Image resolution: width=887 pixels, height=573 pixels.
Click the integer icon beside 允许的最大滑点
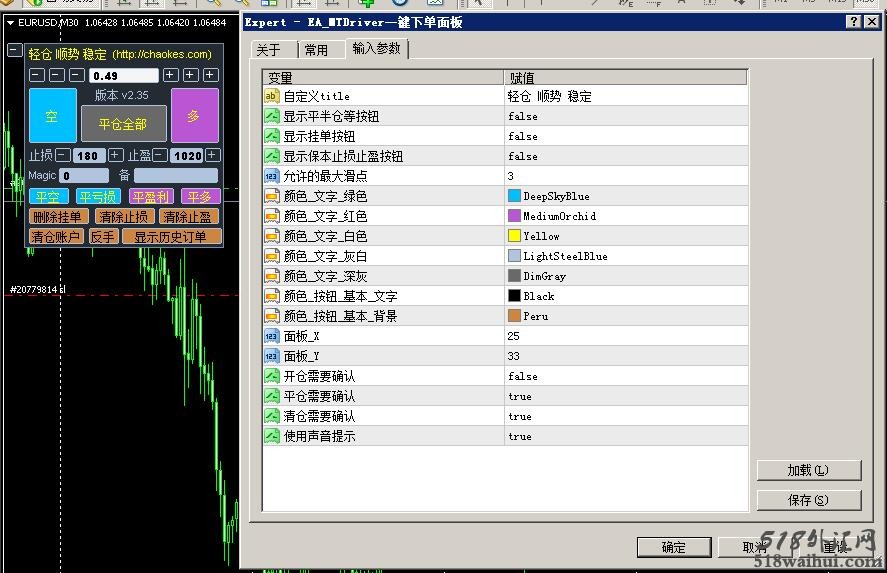[x=272, y=176]
